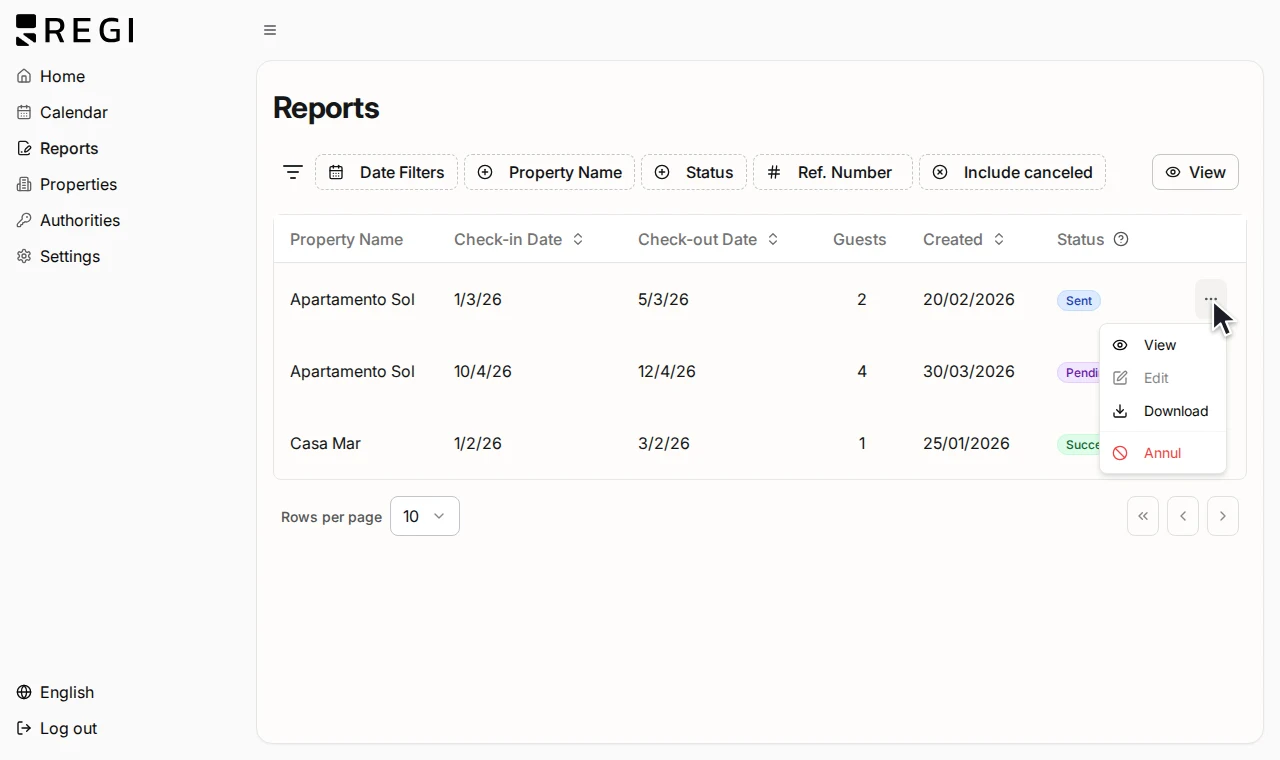
Task: Choose Edit in the row menu
Action: point(1163,378)
